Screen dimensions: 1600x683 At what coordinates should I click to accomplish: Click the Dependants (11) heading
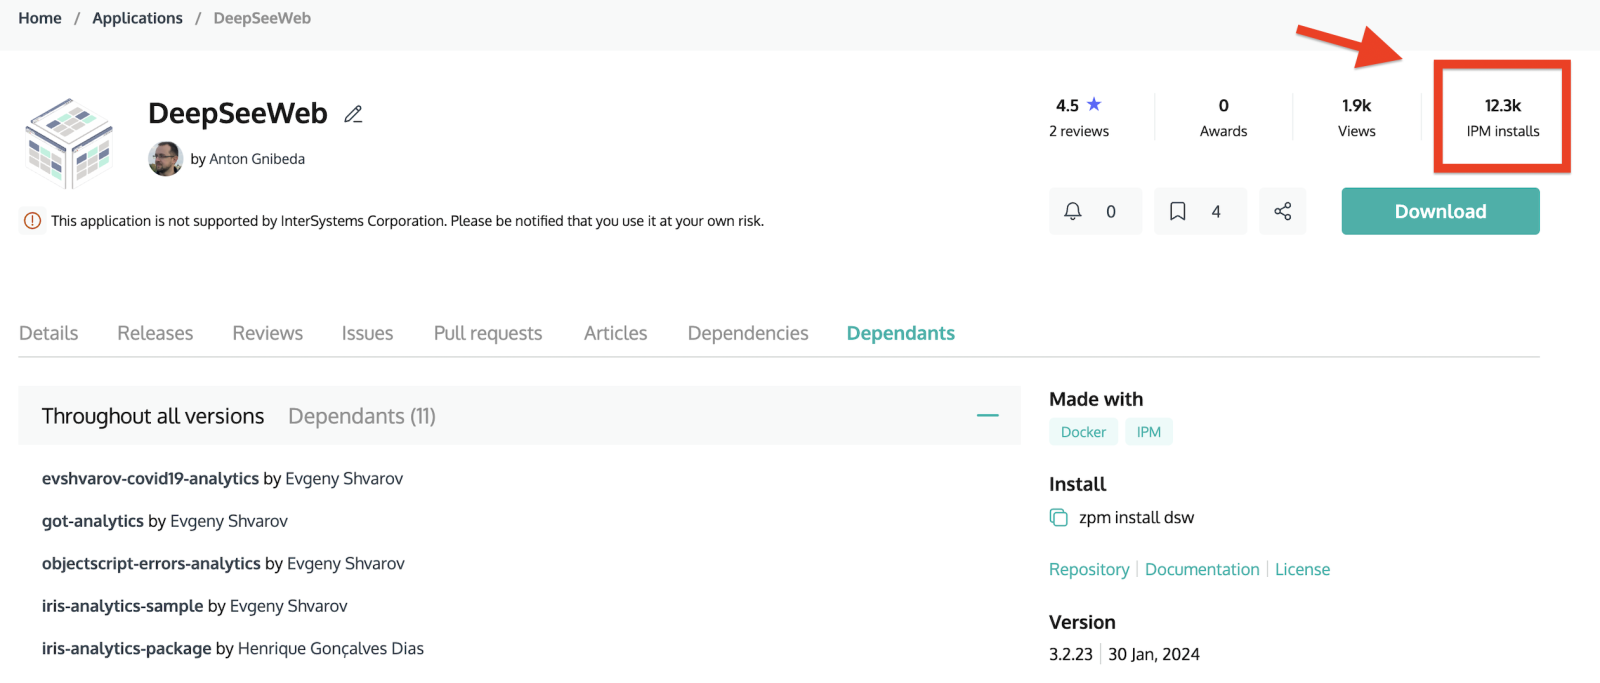coord(362,416)
